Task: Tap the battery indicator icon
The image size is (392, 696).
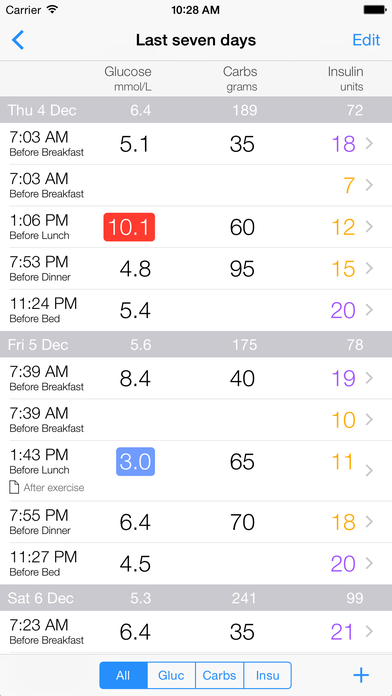Action: (x=374, y=9)
